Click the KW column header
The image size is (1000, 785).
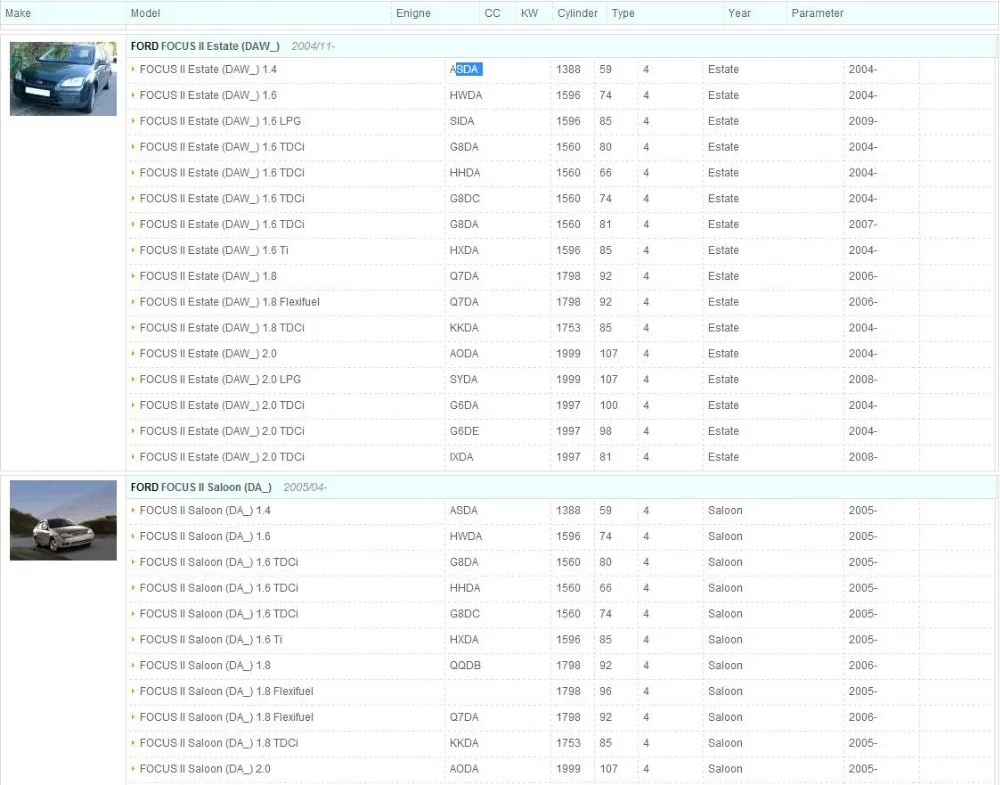pyautogui.click(x=529, y=13)
